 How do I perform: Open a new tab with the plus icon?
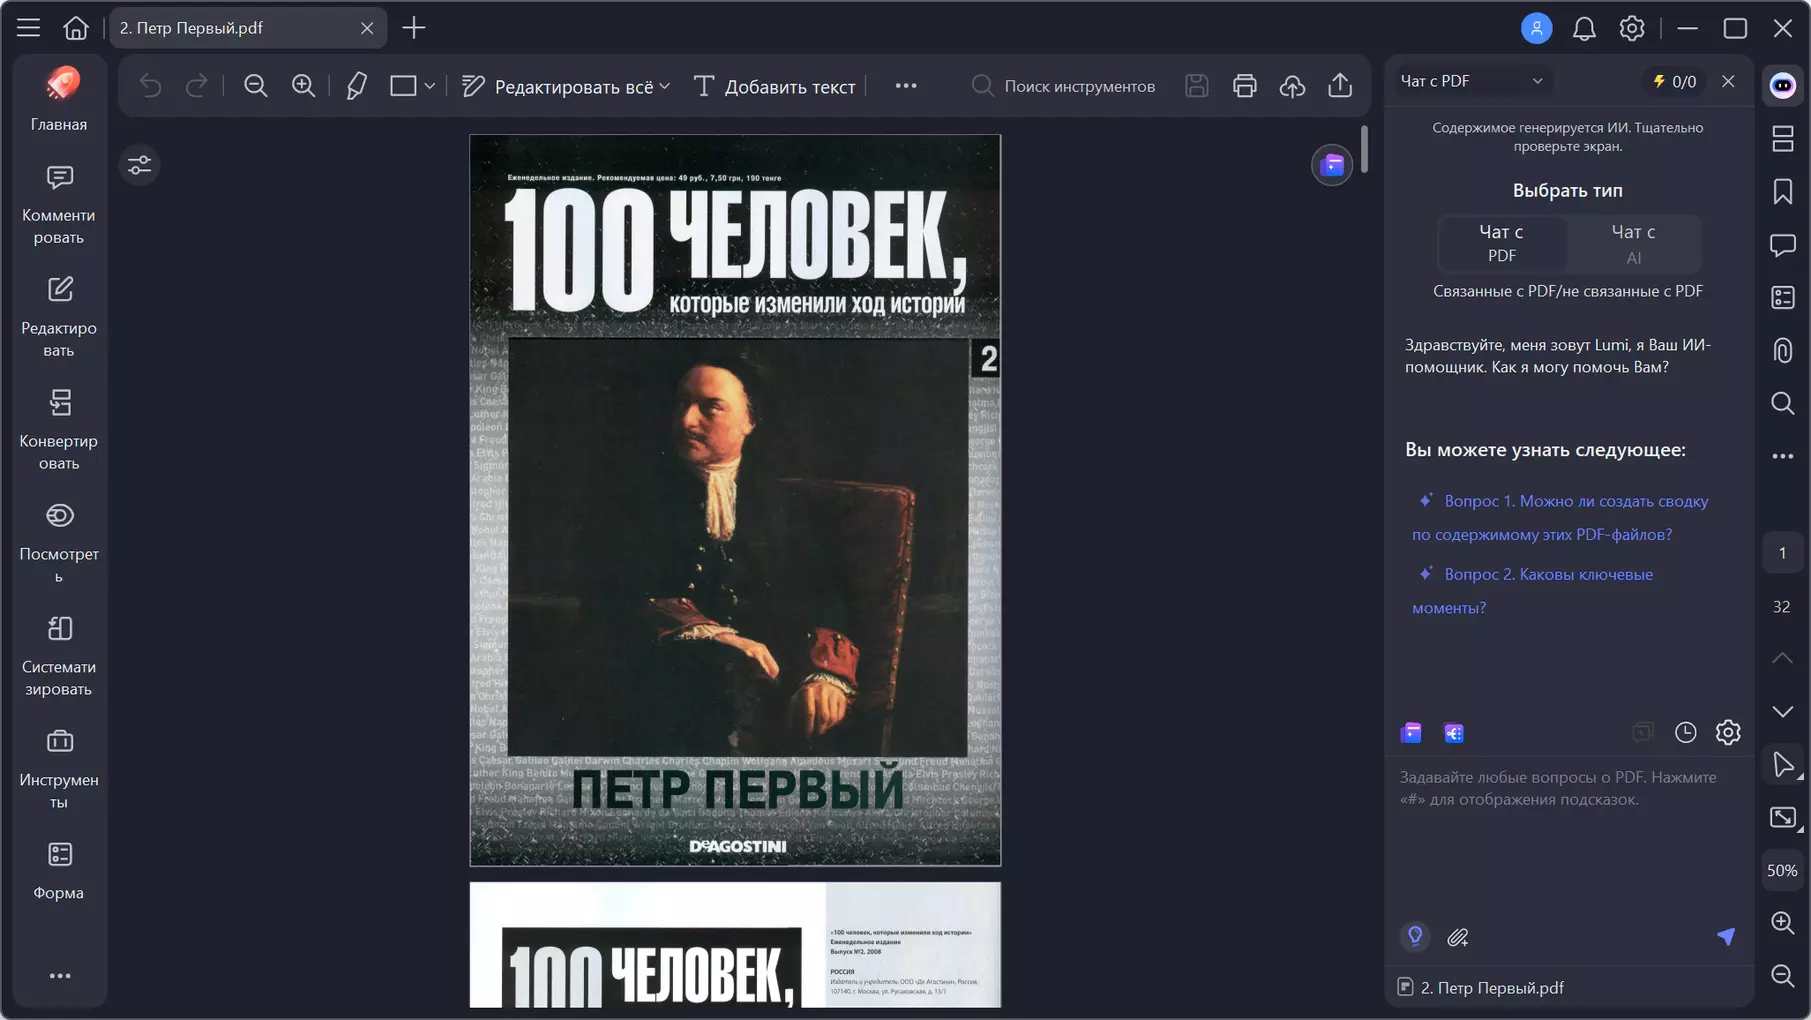[x=413, y=28]
